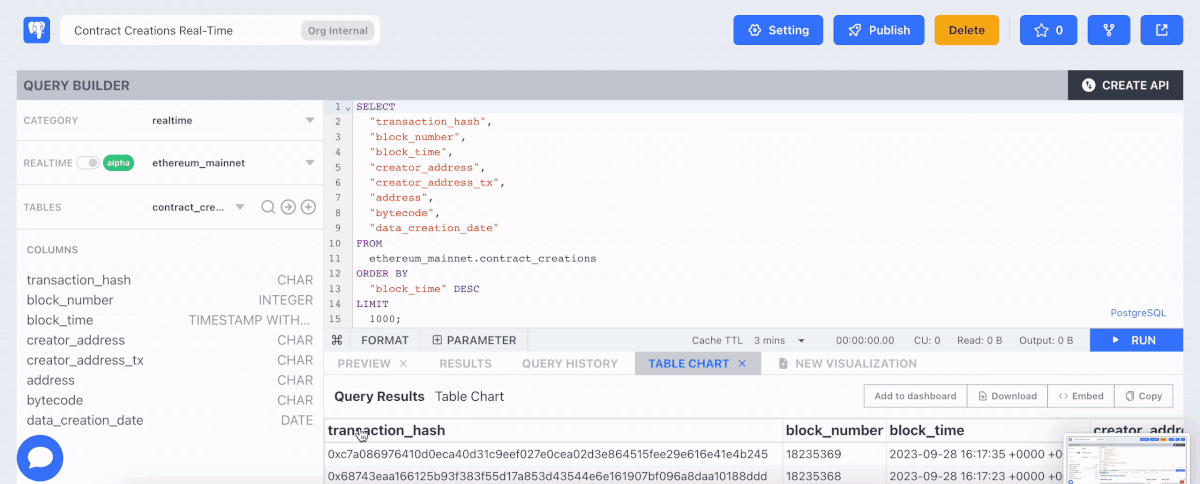This screenshot has height=484, width=1200.
Task: Click the table search magnifier icon
Action: [x=268, y=207]
